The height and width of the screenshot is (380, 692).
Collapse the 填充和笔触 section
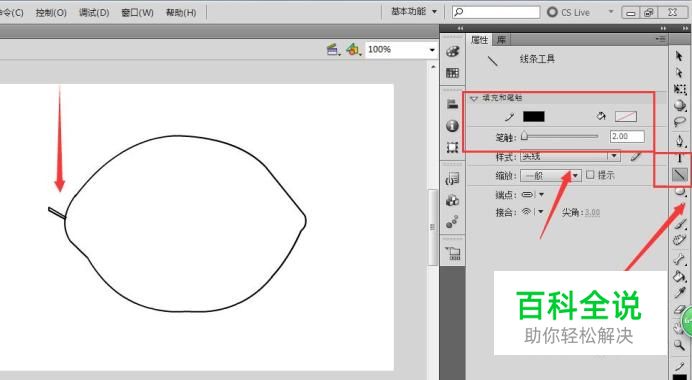click(474, 98)
